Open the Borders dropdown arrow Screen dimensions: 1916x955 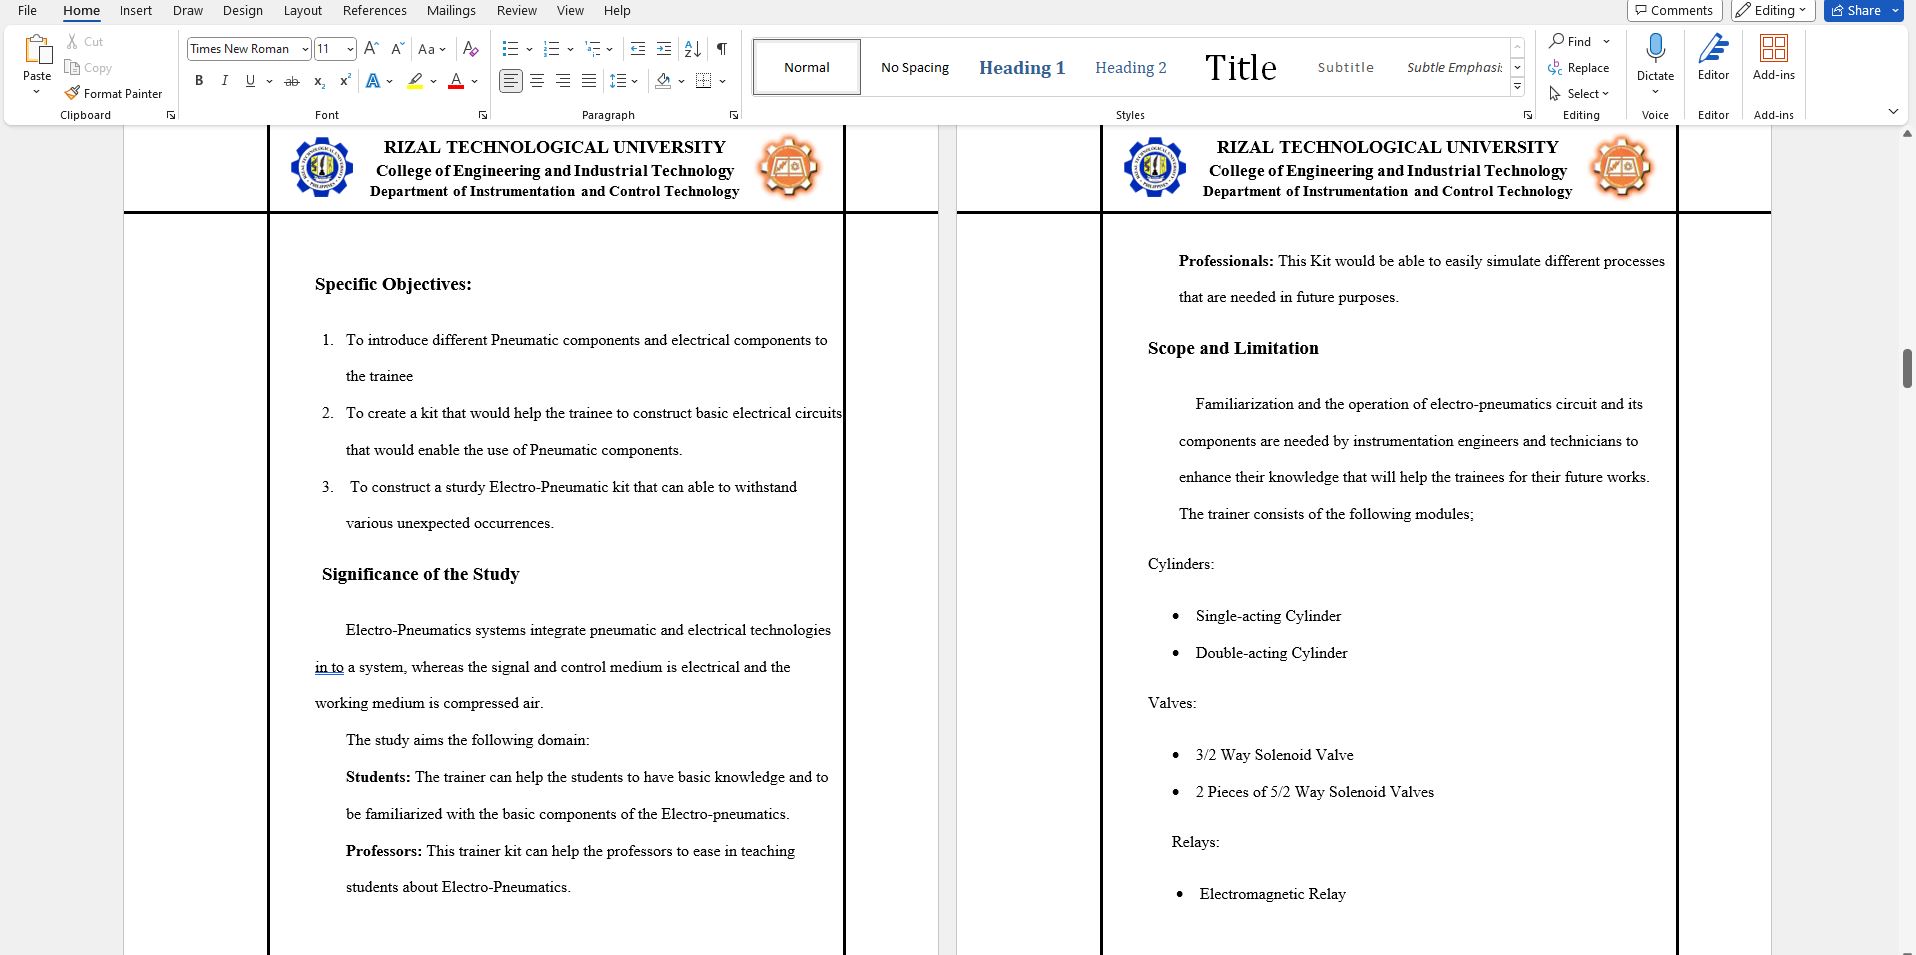pyautogui.click(x=722, y=81)
